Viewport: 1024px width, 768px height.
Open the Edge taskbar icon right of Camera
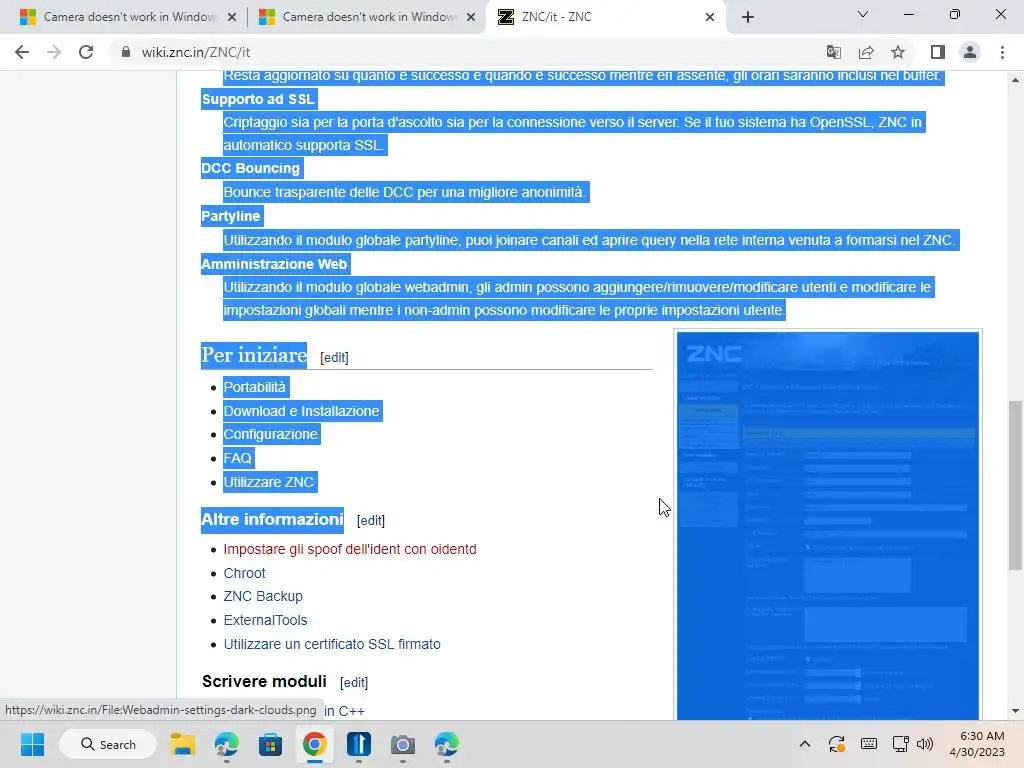pyautogui.click(x=447, y=744)
